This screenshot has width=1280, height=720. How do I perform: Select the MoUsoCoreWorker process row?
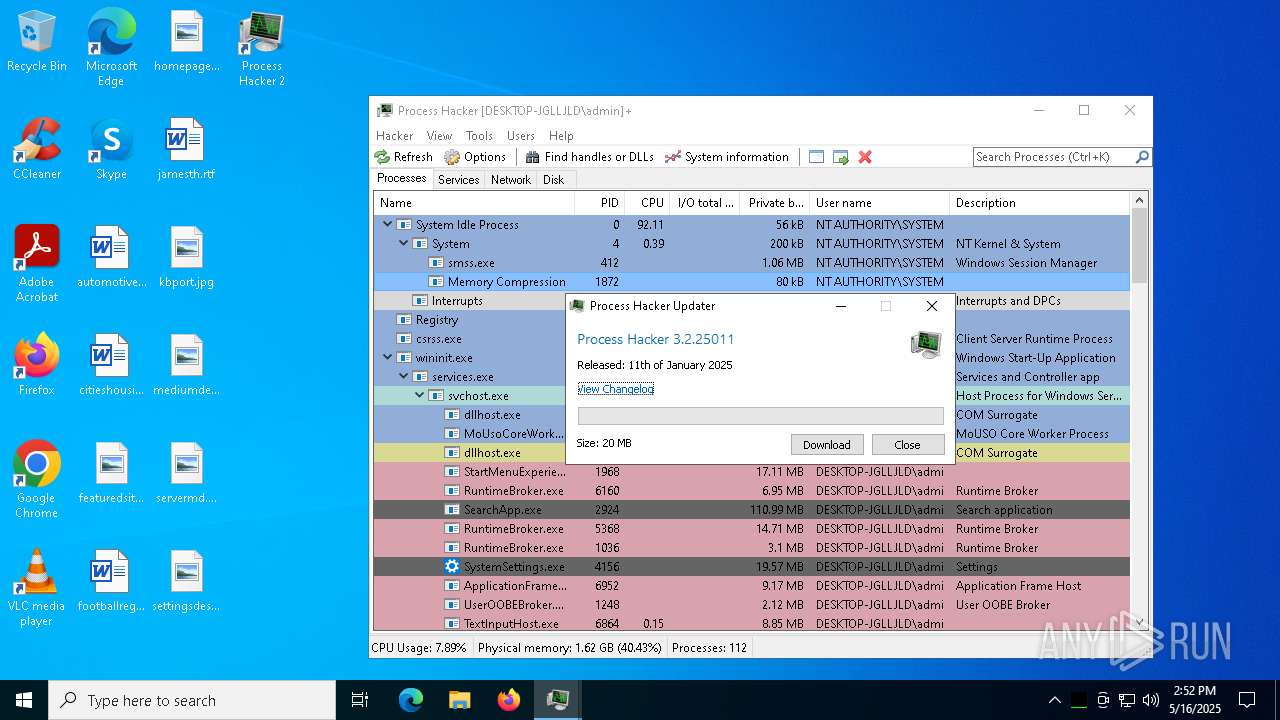click(x=752, y=434)
